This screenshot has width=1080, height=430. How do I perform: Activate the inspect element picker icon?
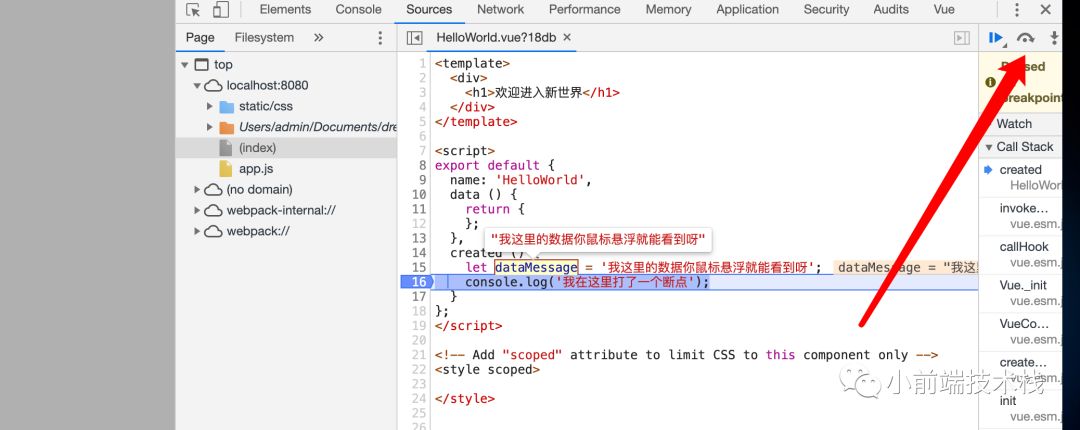coord(194,10)
